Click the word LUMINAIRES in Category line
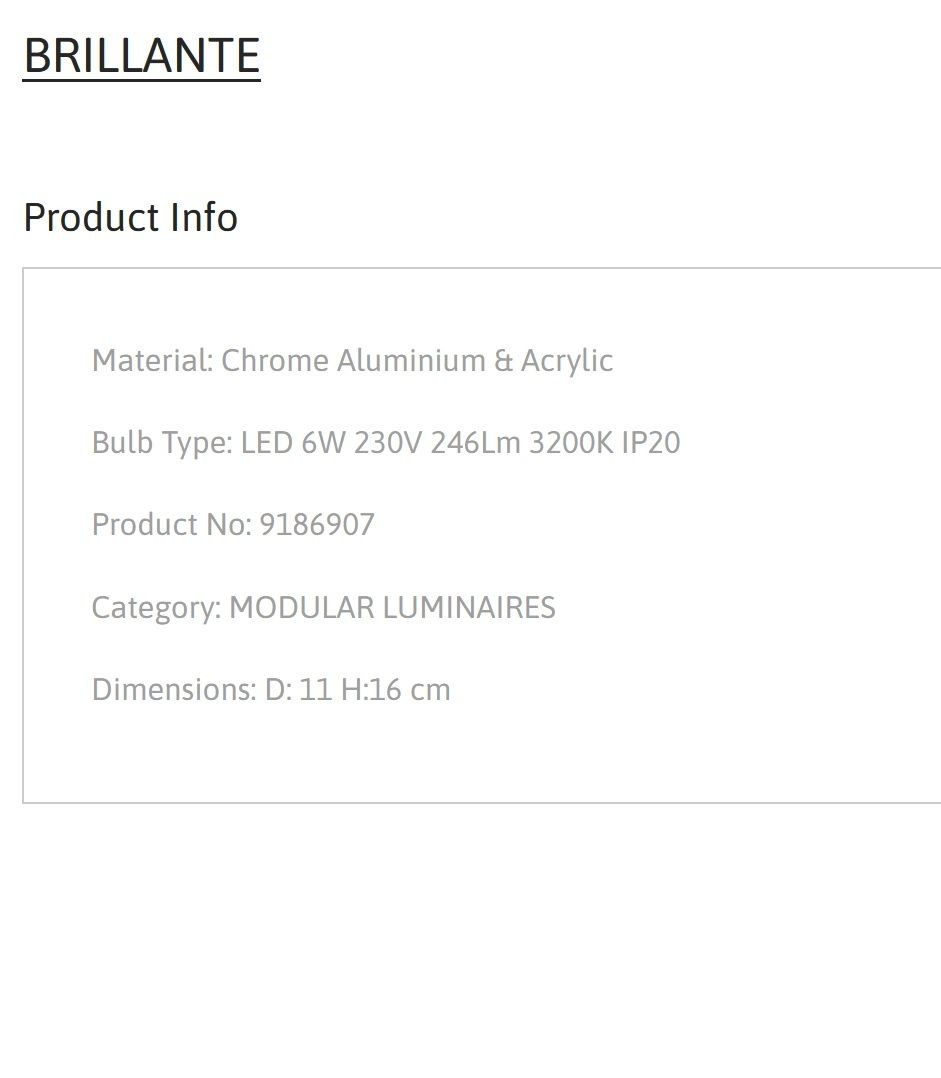Screen dimensions: 941x1078 pos(469,607)
